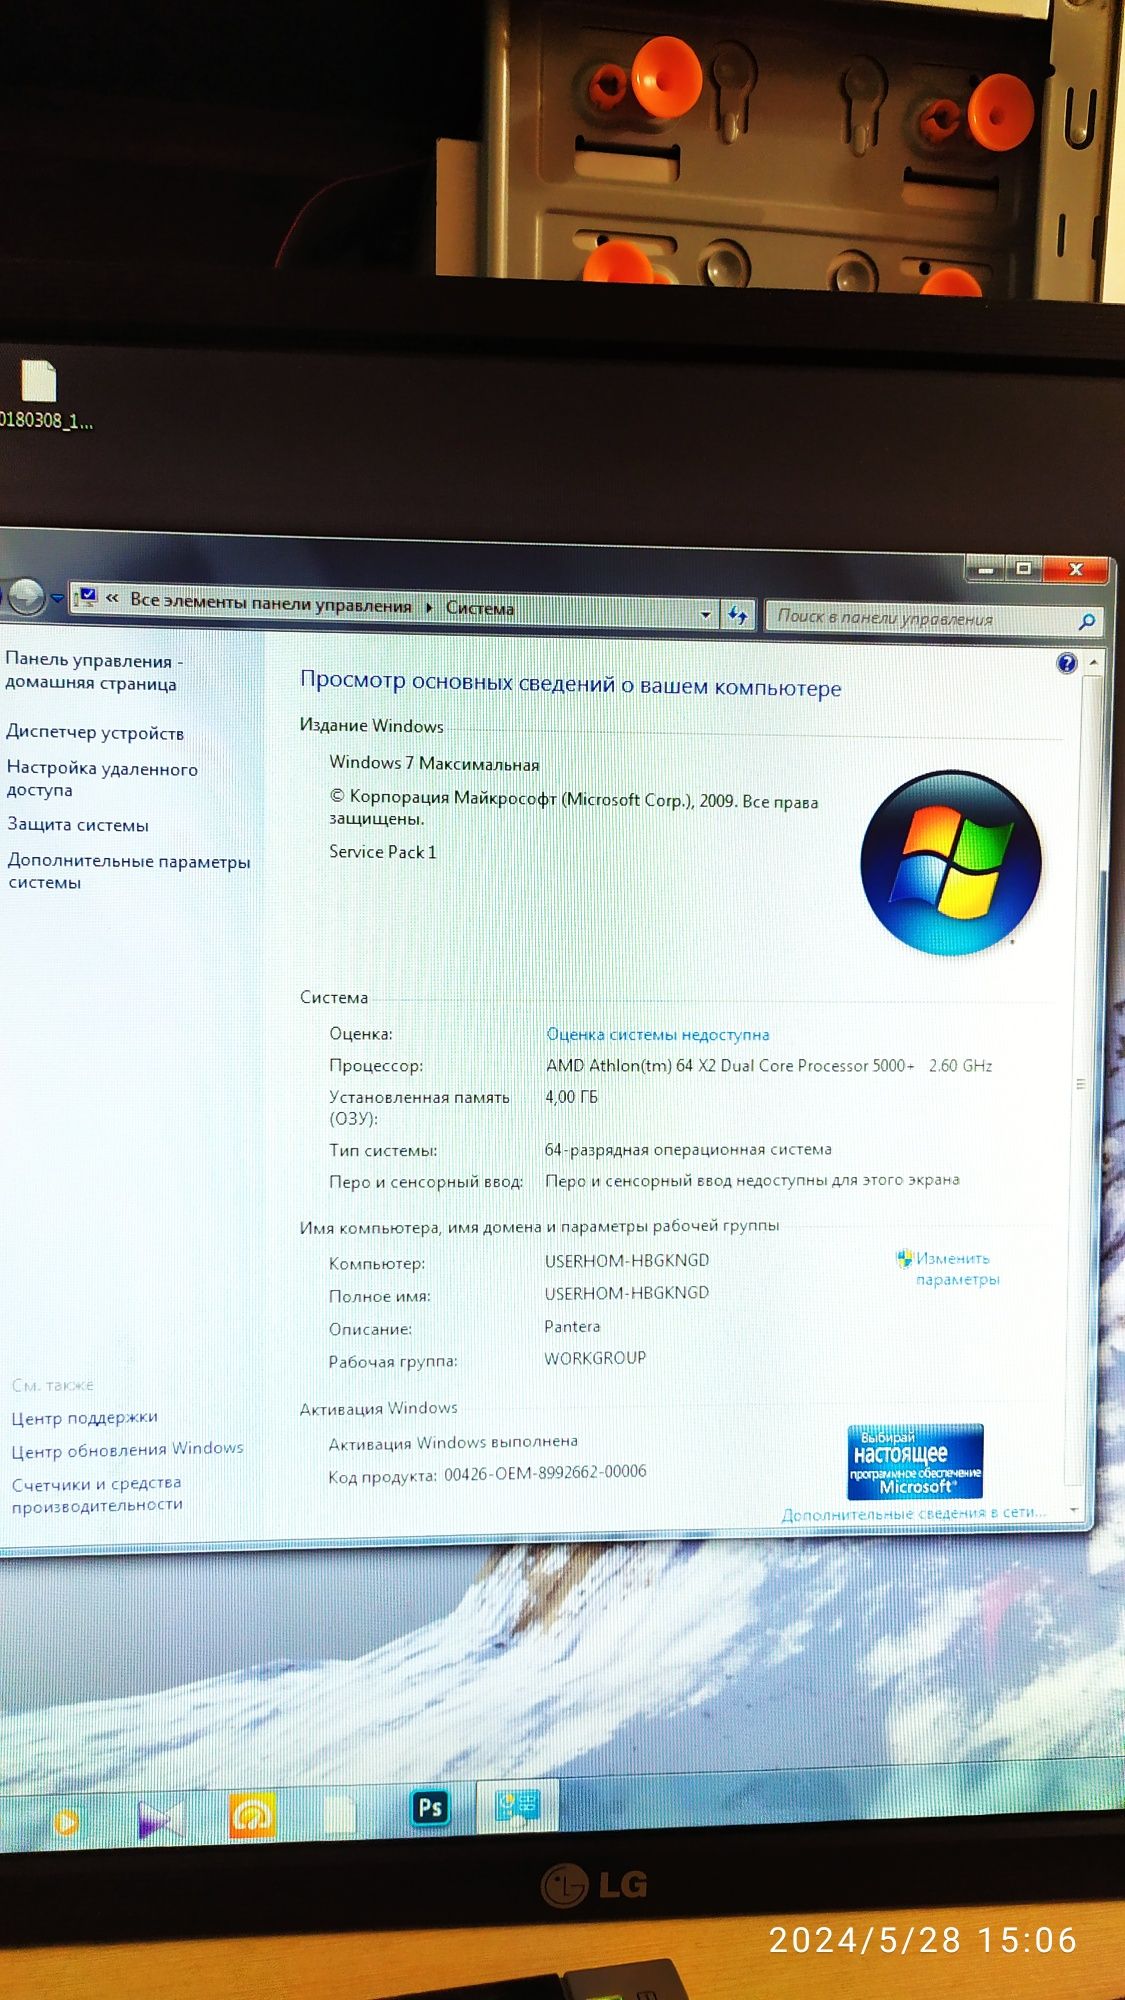The height and width of the screenshot is (2000, 1125).
Task: Open the help question mark icon
Action: point(1066,662)
